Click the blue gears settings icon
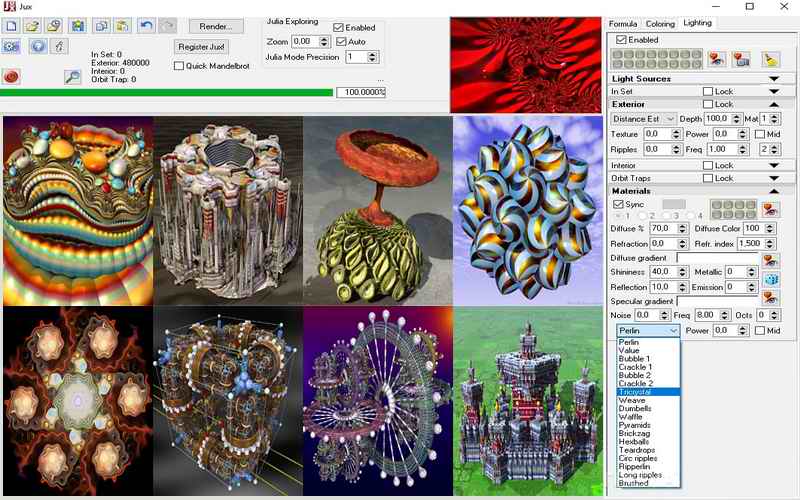The image size is (800, 500). (x=12, y=46)
